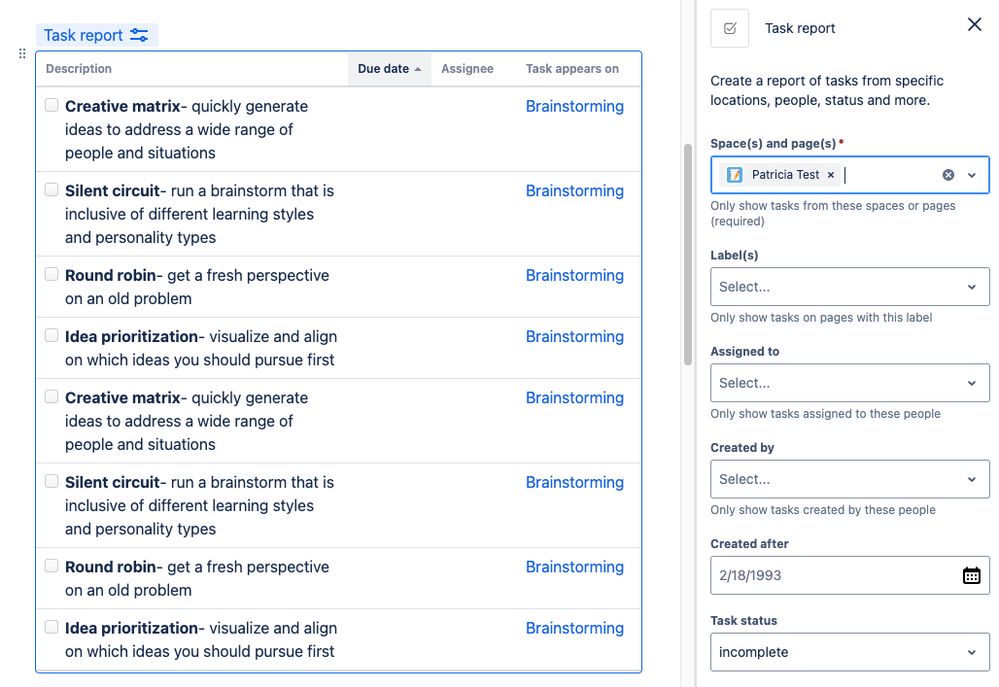Click the vertical scrollbar of the page
This screenshot has height=687, width=999.
pos(687,250)
